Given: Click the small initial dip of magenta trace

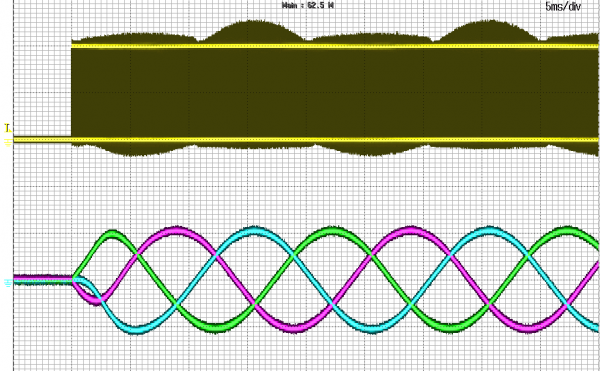Looking at the screenshot, I should [x=96, y=301].
